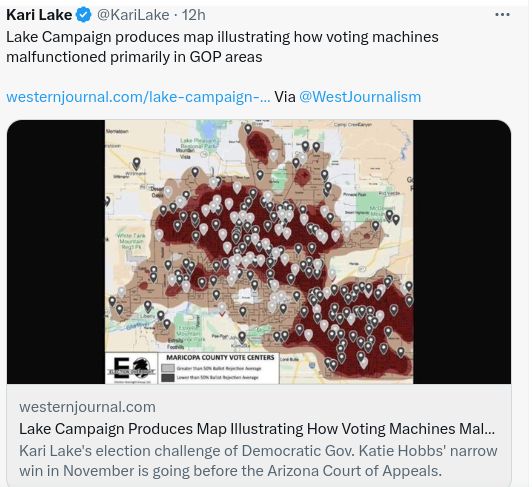The height and width of the screenshot is (487, 532).
Task: Click the Maricopa County Vote Centers legend title
Action: 220,358
